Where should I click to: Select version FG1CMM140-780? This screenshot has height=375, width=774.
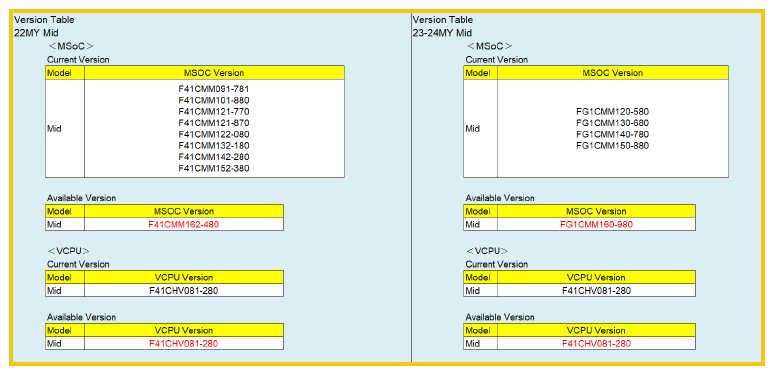click(x=613, y=134)
